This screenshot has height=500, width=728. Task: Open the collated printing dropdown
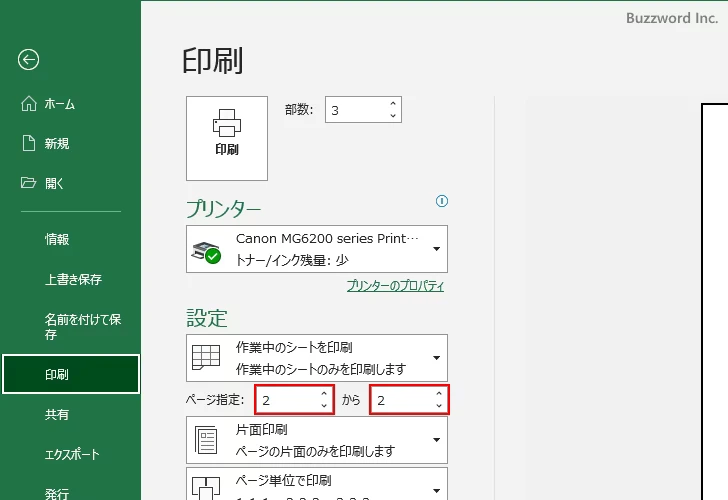pos(436,488)
